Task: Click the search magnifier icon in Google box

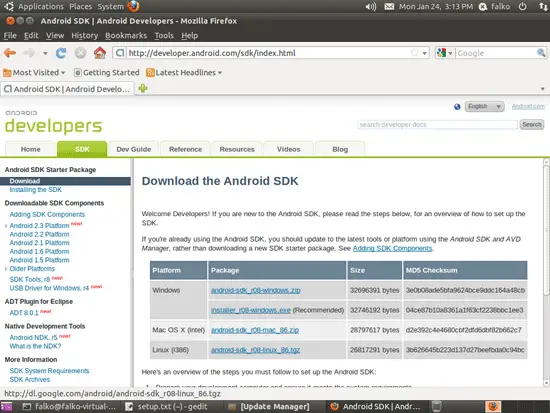Action: click(541, 53)
